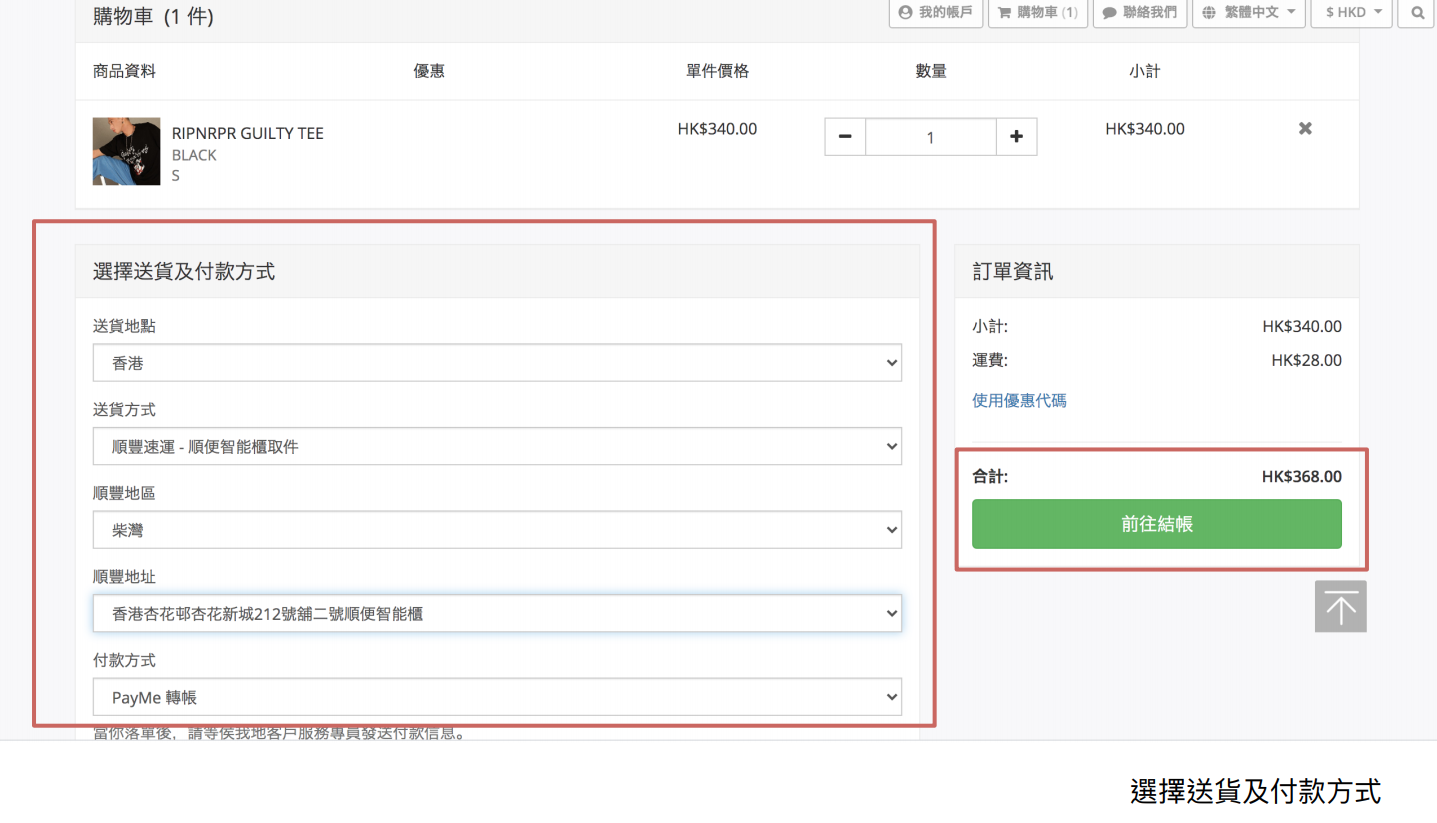Click the product thumbnail image
This screenshot has height=823, width=1437.
tap(126, 151)
